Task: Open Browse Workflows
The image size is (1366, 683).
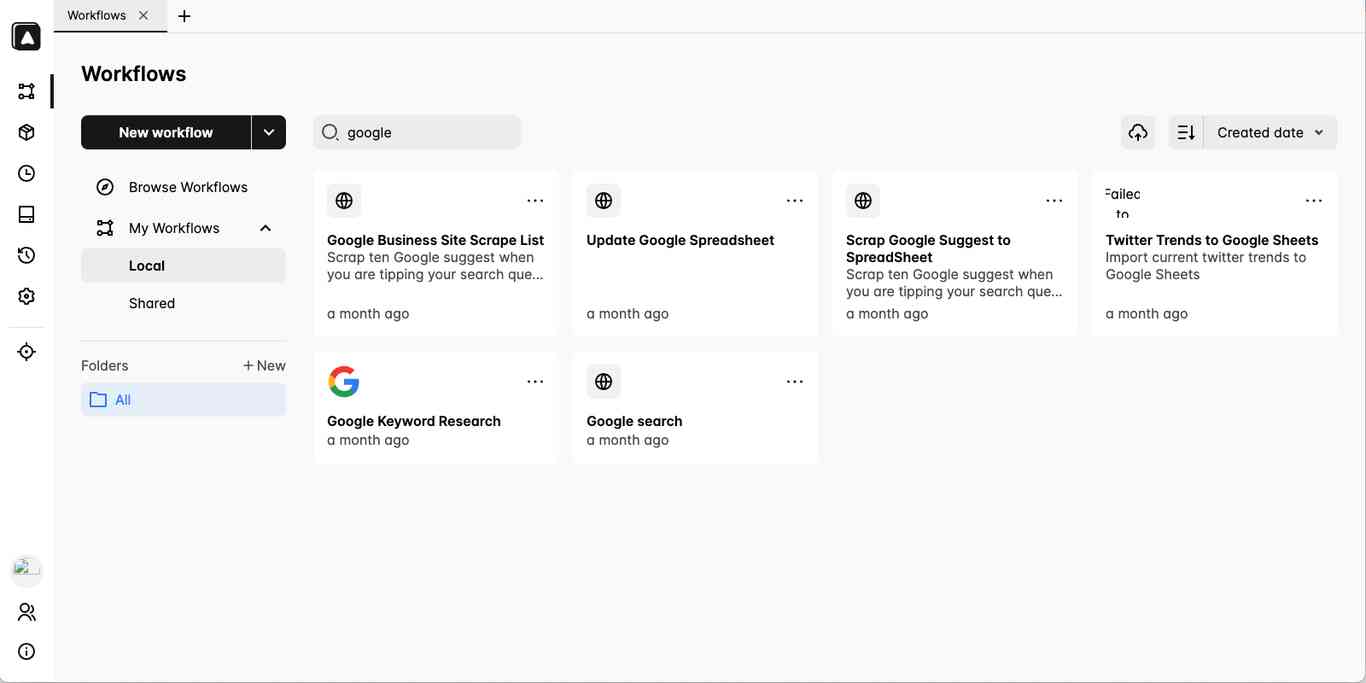Action: pos(188,187)
